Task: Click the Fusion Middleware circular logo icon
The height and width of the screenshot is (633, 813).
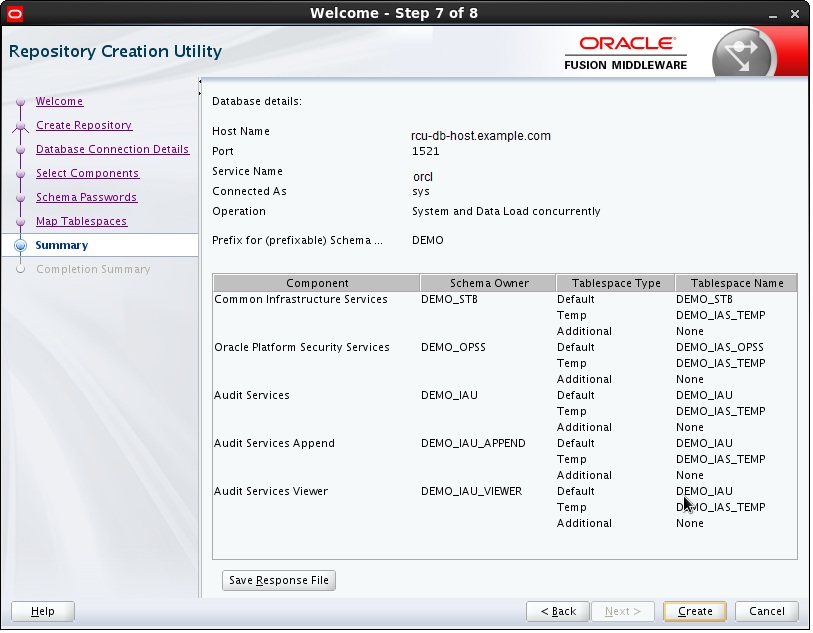Action: (x=744, y=54)
